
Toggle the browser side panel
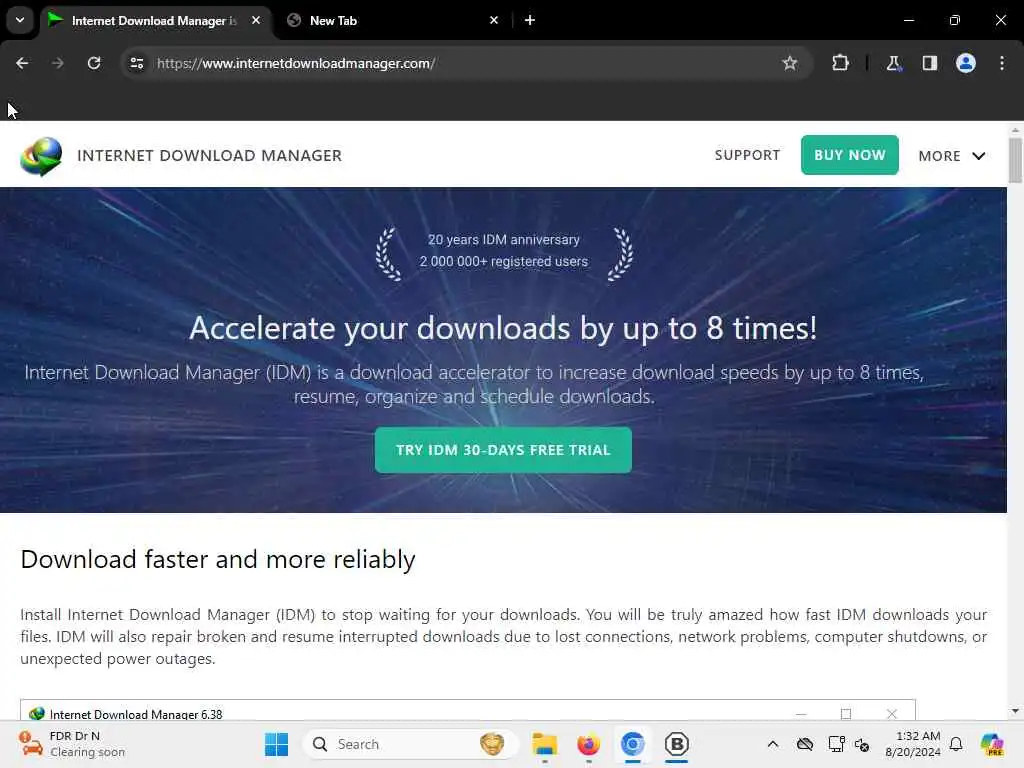coord(929,63)
